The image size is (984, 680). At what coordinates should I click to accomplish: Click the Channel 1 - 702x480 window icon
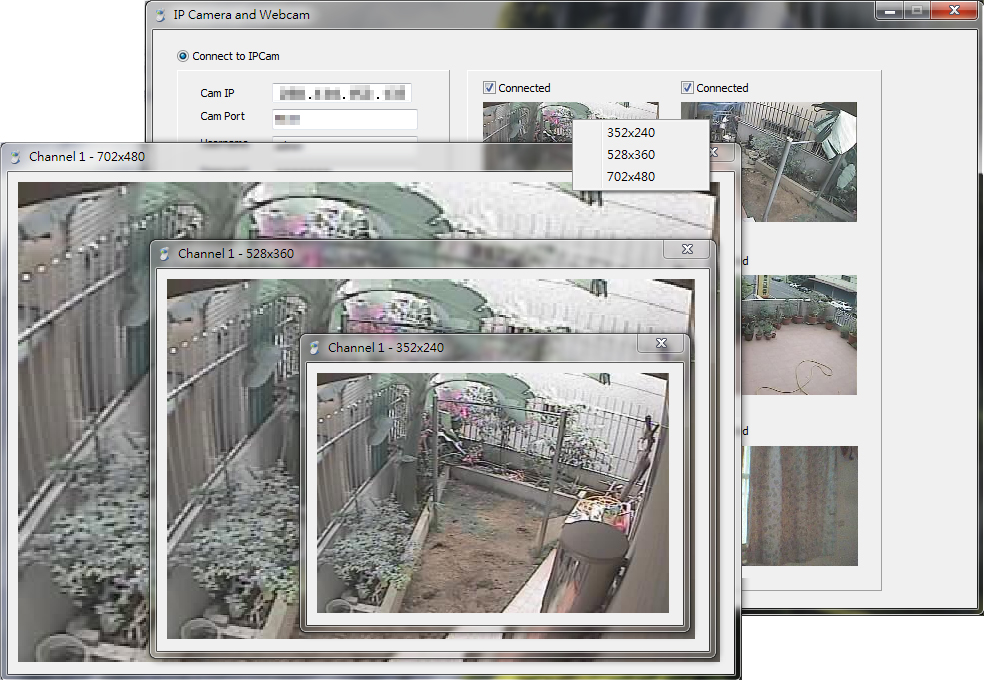(16, 157)
